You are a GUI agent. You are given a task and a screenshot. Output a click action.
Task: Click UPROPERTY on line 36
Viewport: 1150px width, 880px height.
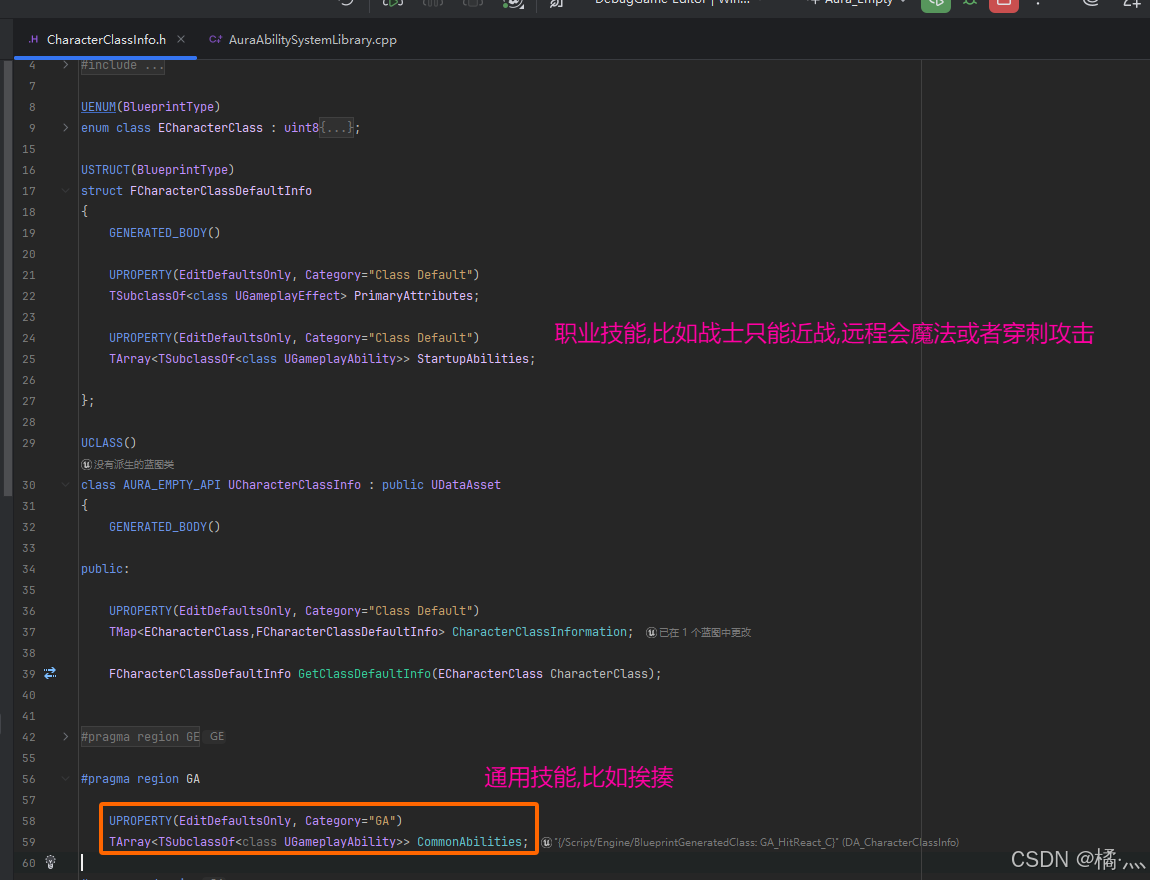(x=140, y=611)
